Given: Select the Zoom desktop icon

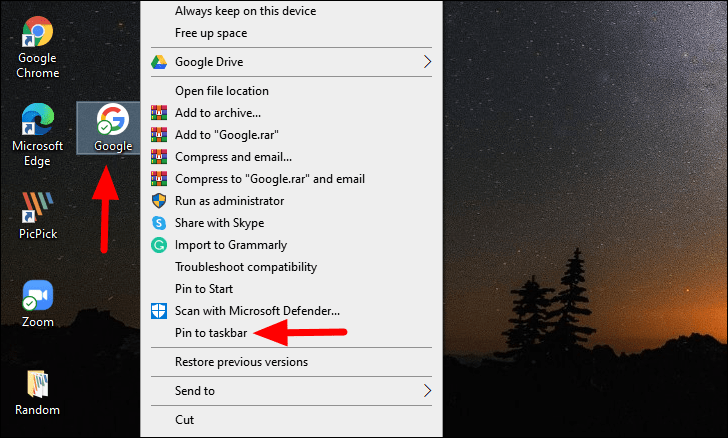Looking at the screenshot, I should [x=38, y=304].
